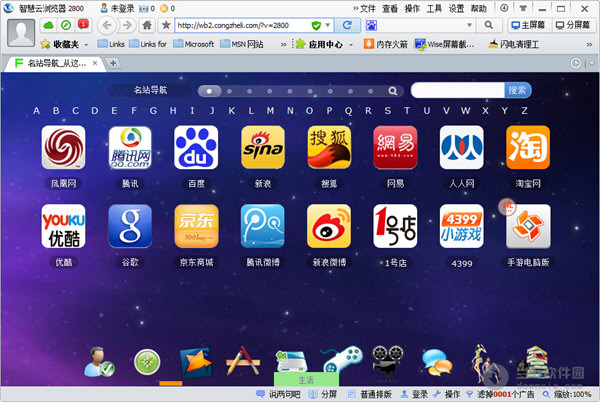The image size is (600, 402).
Task: Open the 新浪微博 tile
Action: pos(329,226)
